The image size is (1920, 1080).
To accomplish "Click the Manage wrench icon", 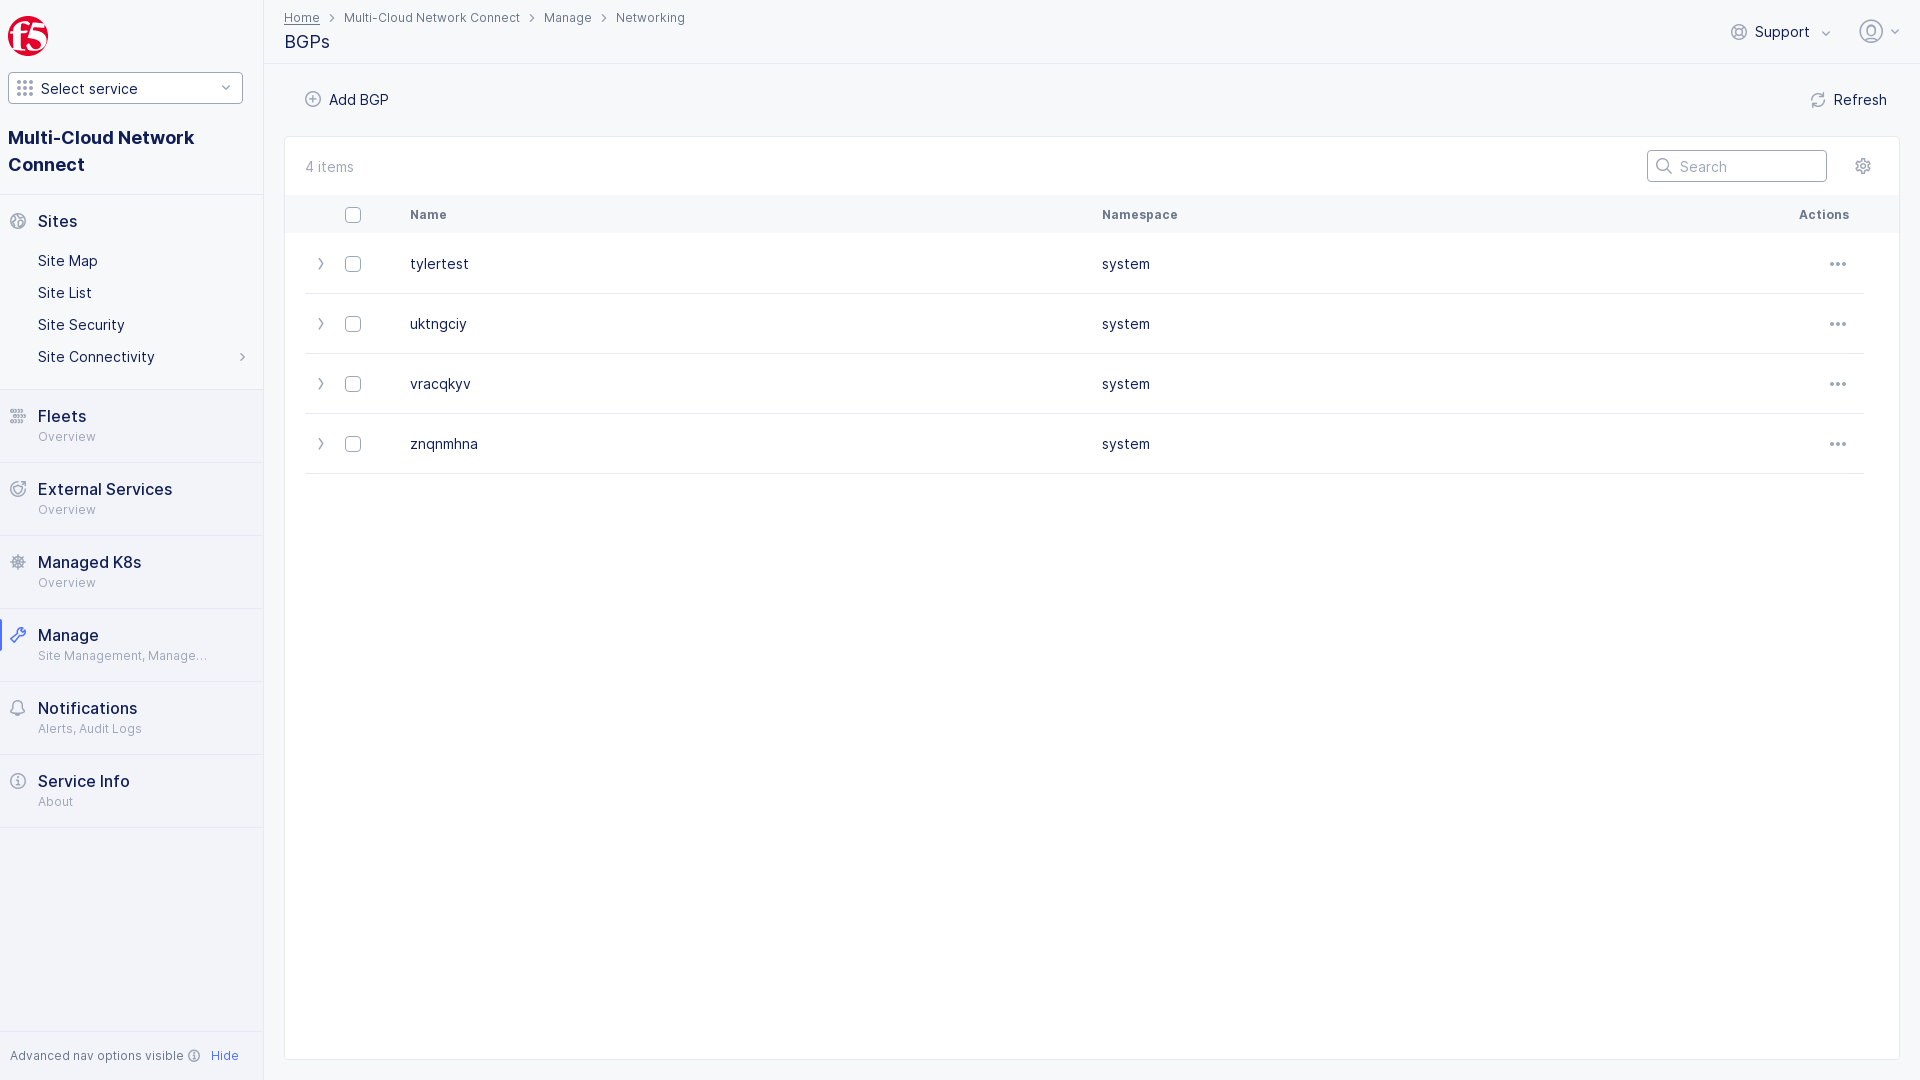I will [18, 635].
